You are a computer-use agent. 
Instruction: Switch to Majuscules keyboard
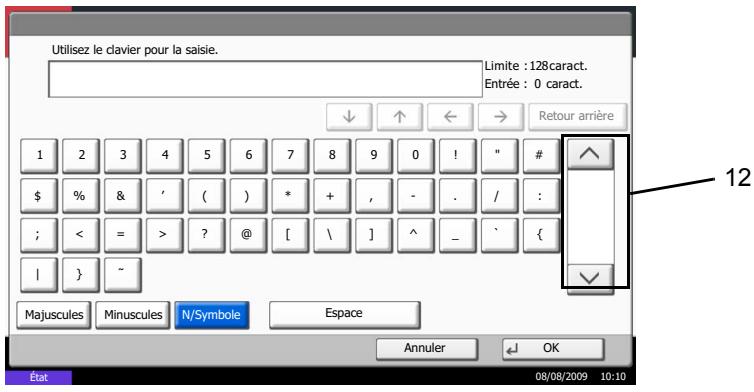coord(53,315)
